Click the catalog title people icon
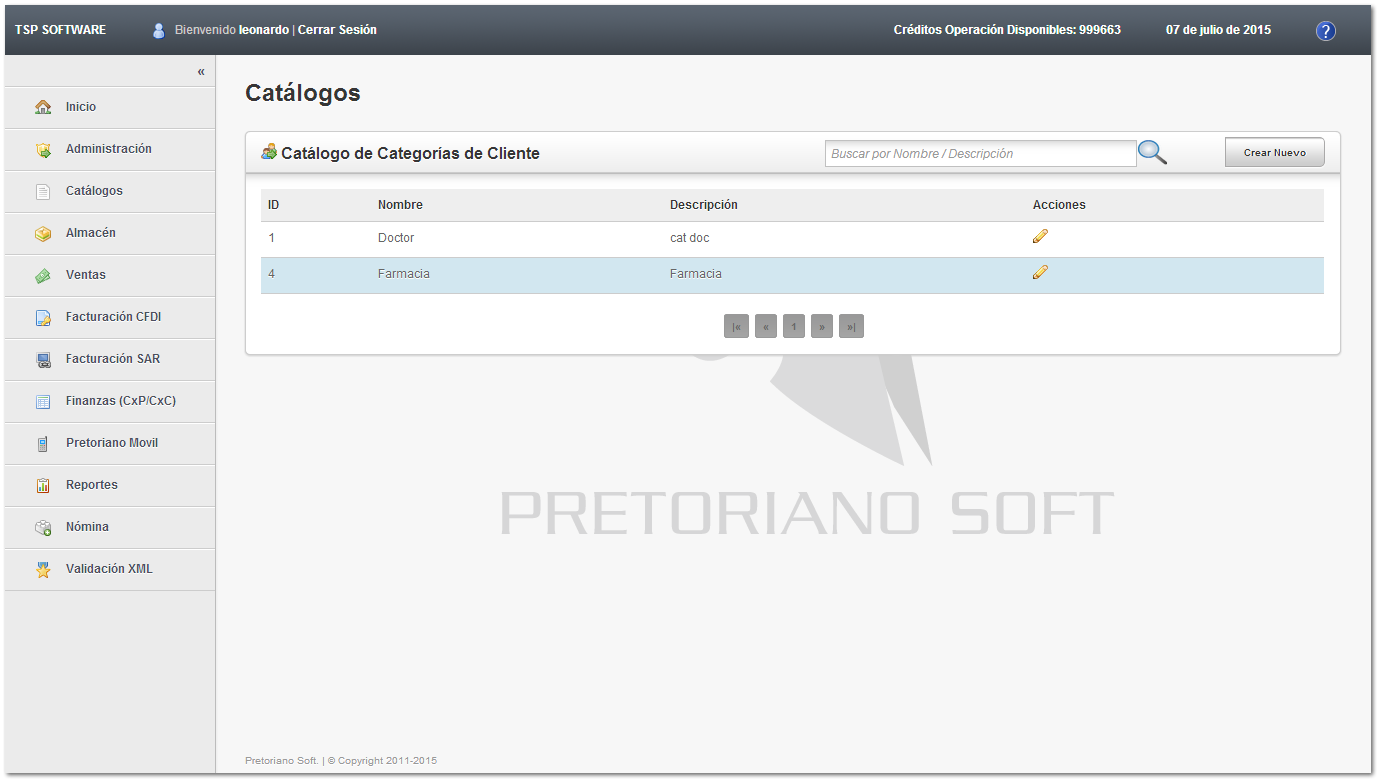 [269, 152]
